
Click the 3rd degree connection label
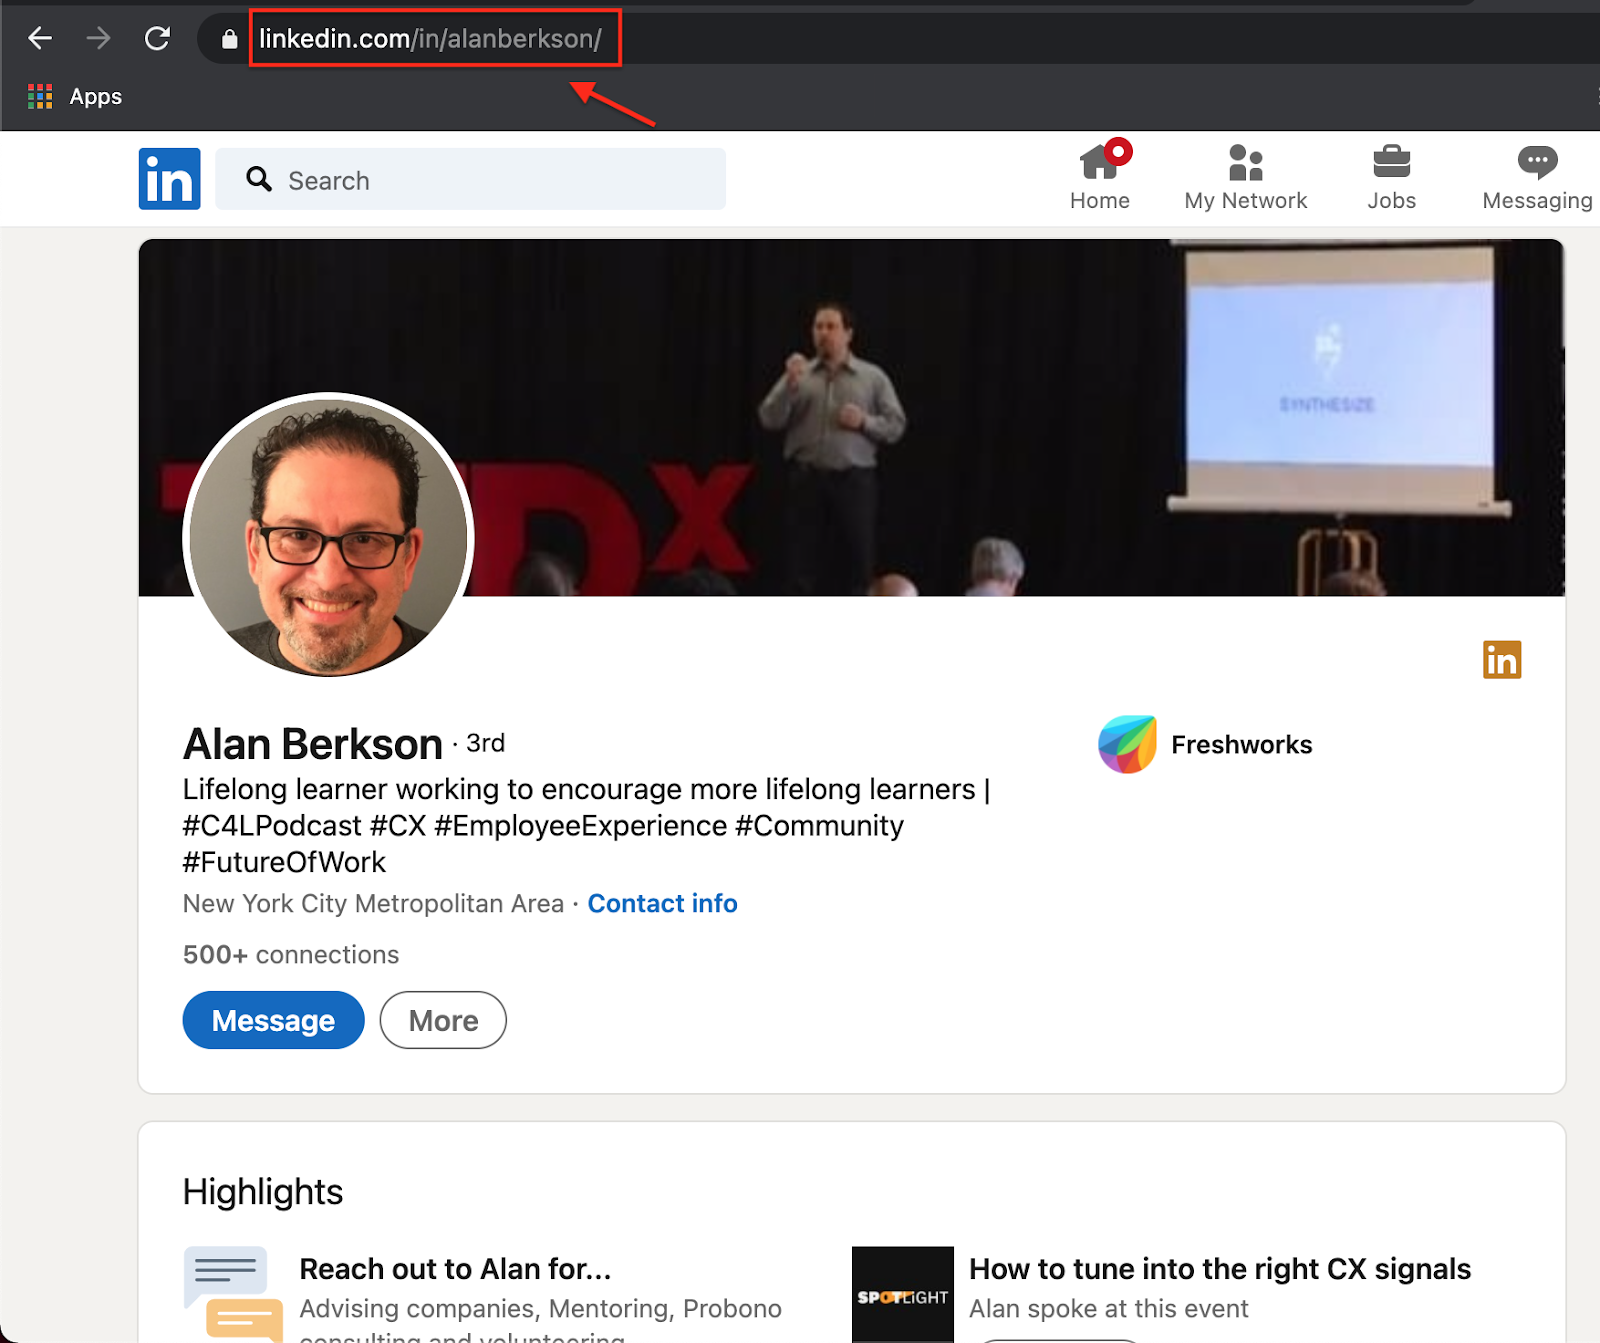click(x=485, y=743)
